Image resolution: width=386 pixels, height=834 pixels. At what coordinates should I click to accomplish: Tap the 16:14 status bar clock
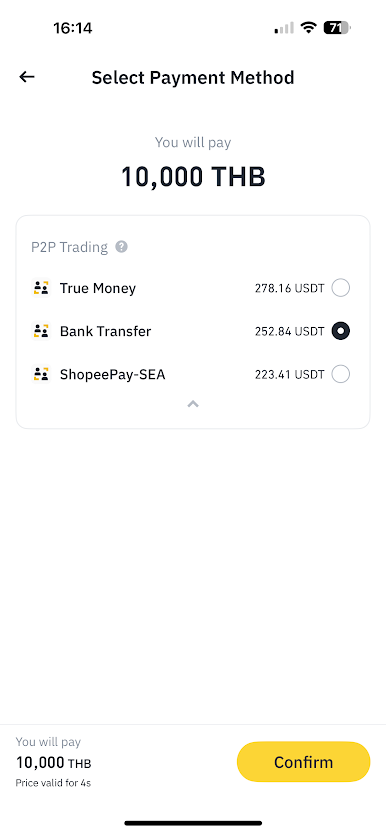pos(73,28)
